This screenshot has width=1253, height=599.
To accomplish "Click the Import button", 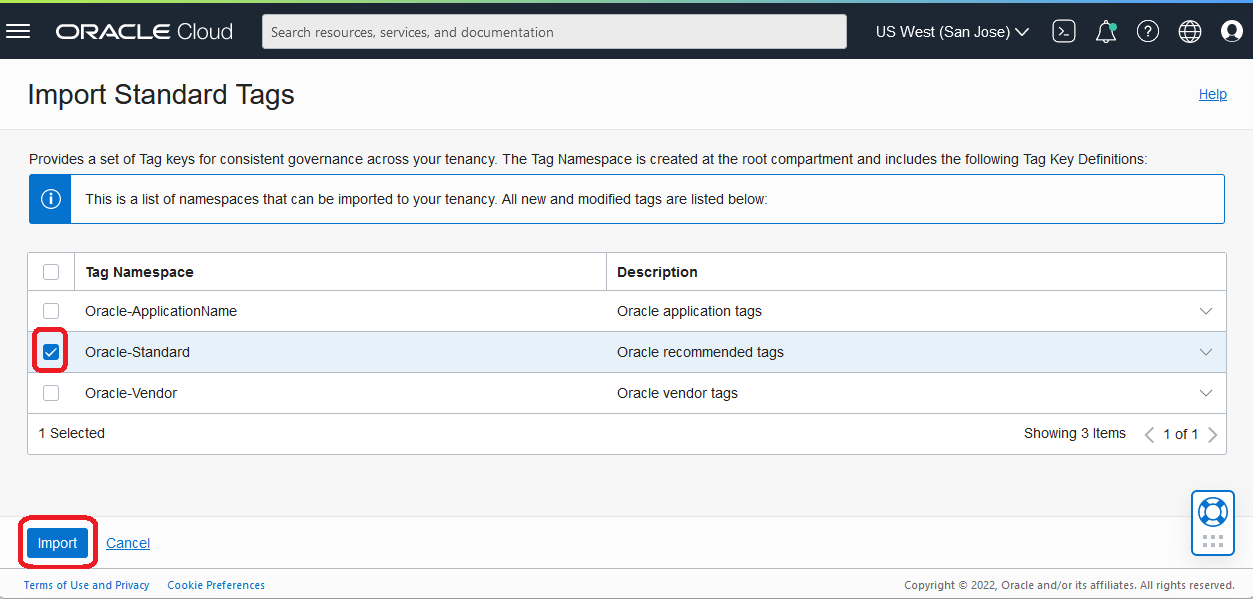I will (57, 542).
